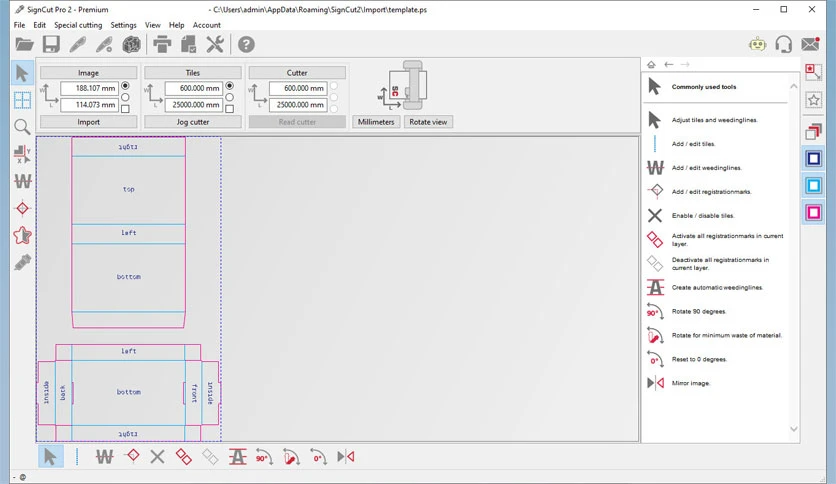Open the File menu

click(x=20, y=25)
